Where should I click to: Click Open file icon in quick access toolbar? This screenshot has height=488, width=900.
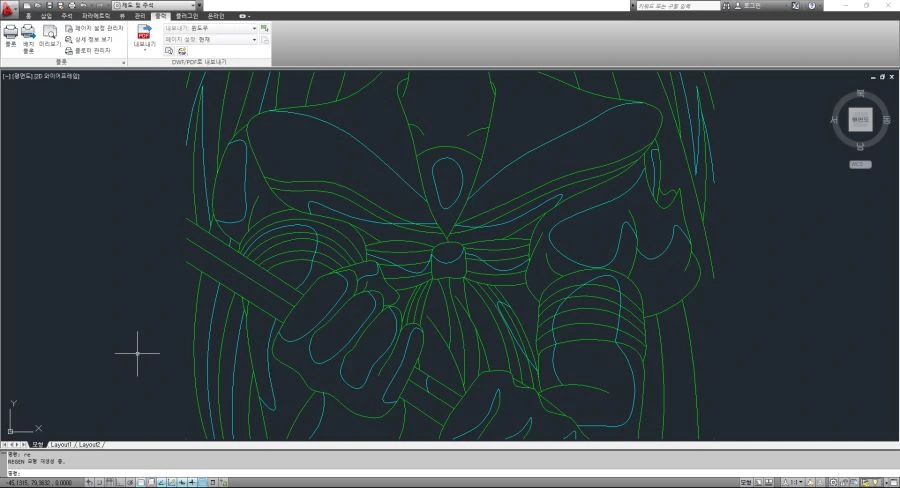(x=37, y=5)
